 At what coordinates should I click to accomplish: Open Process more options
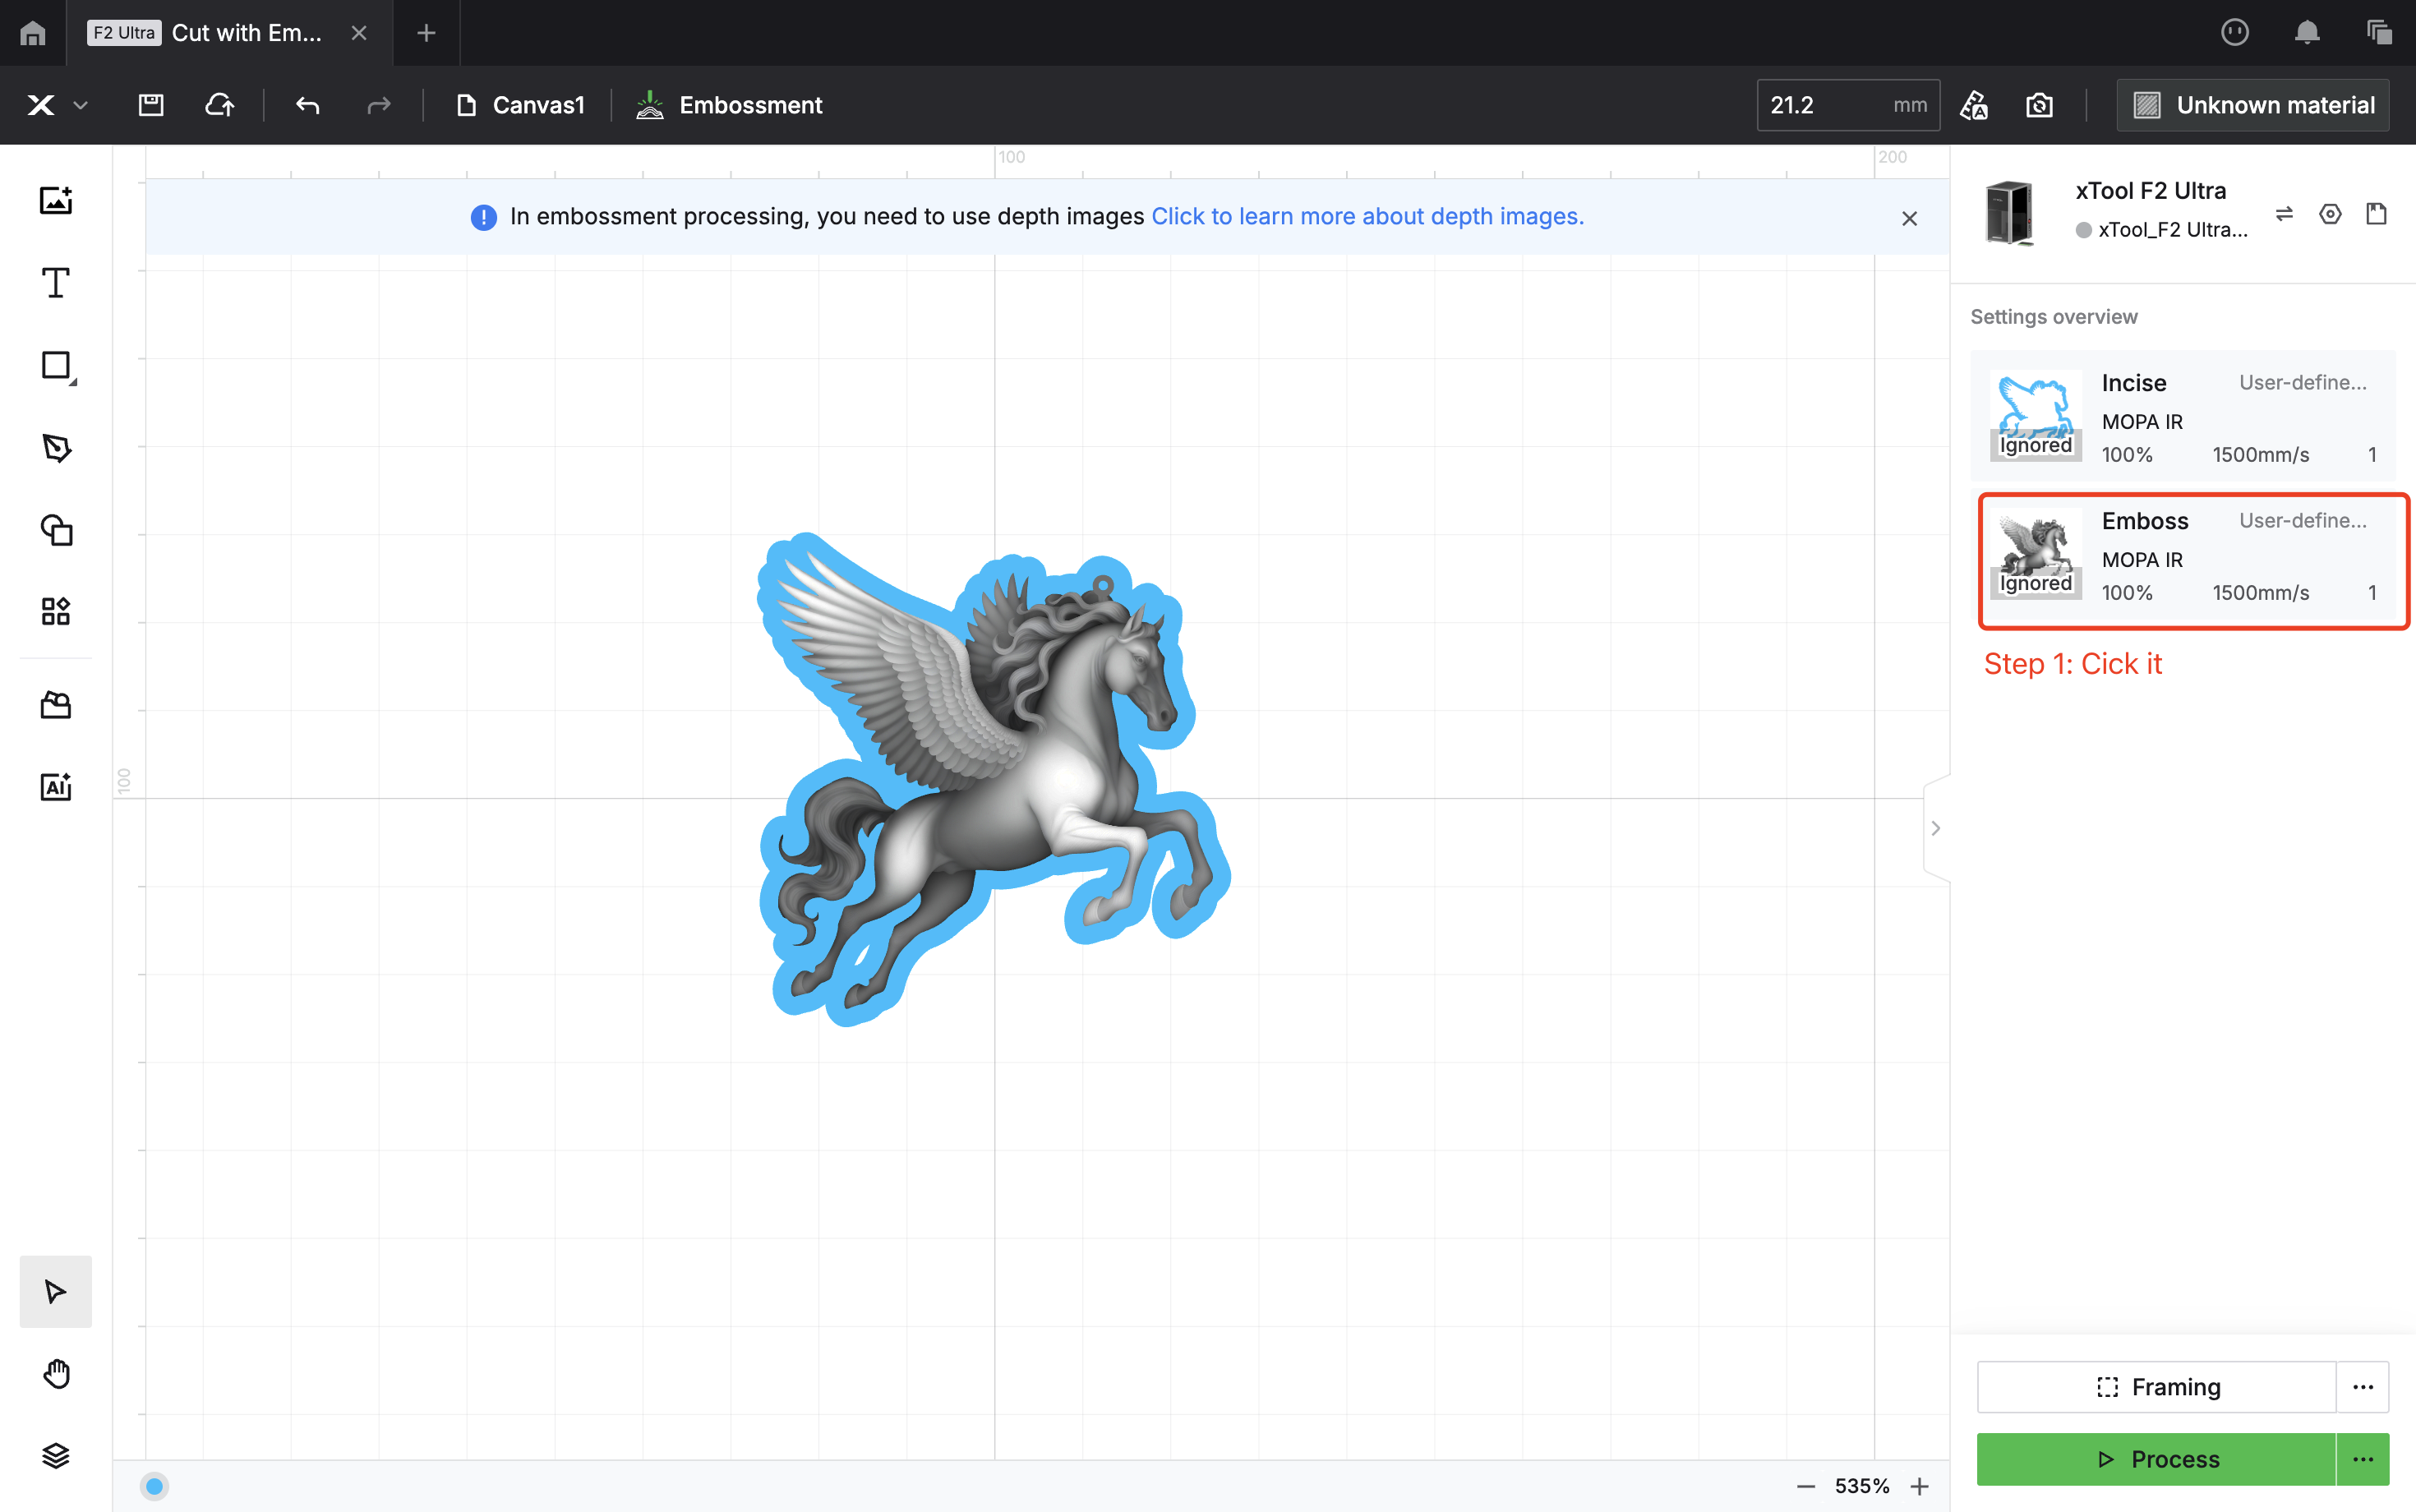coord(2363,1459)
